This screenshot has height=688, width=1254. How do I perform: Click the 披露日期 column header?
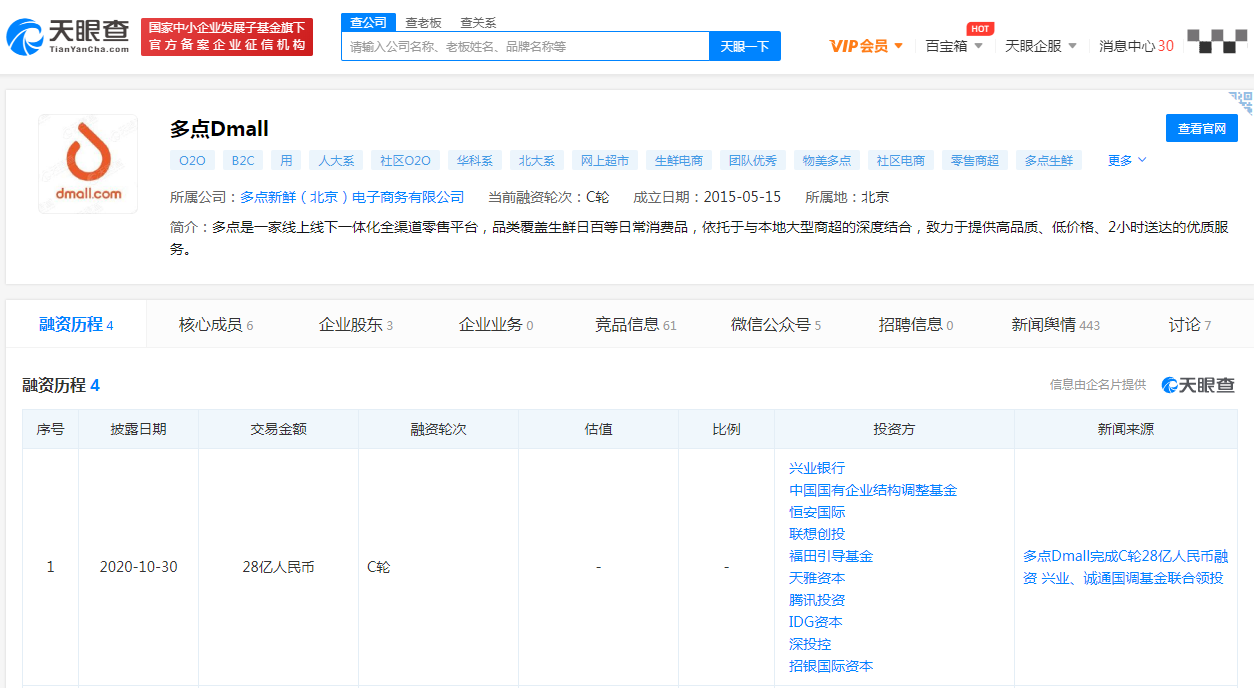138,429
